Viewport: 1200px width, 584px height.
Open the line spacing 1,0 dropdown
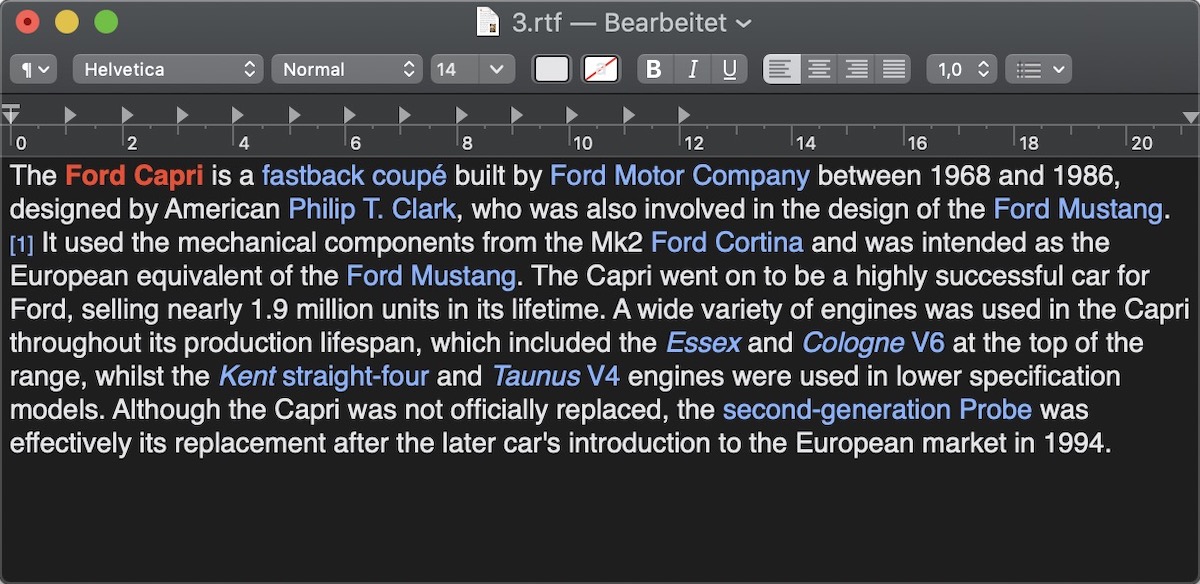(962, 69)
